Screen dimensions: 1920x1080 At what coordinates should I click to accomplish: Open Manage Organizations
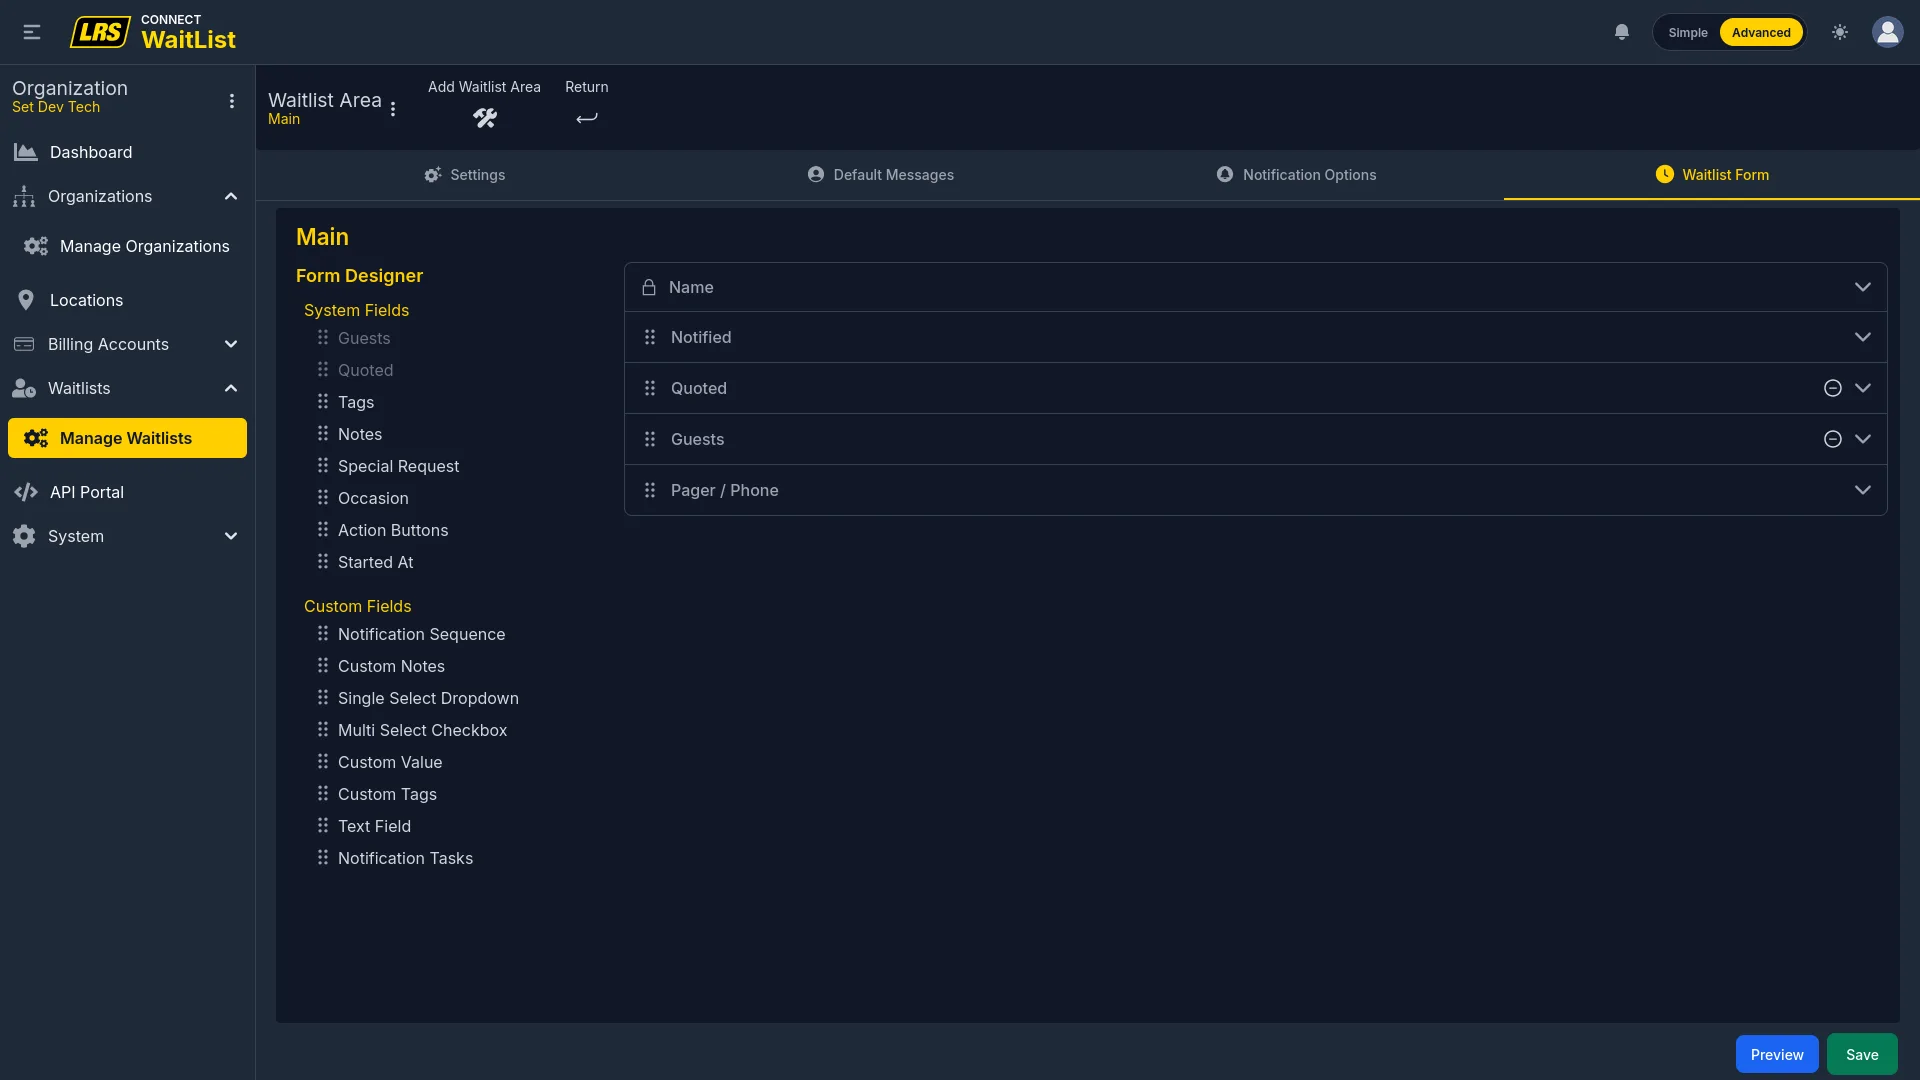click(127, 246)
